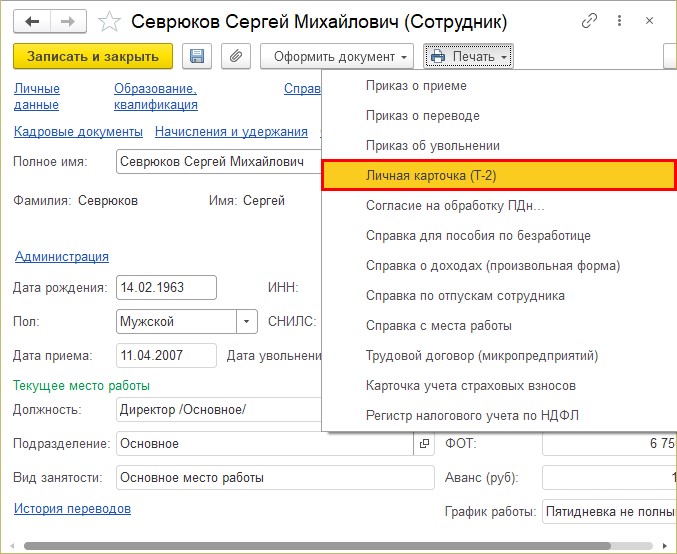
Task: Click the scrollbar right arrow
Action: (665, 546)
